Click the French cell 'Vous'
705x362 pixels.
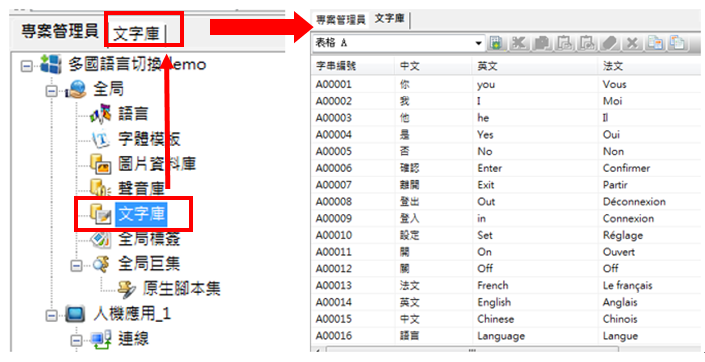point(615,85)
